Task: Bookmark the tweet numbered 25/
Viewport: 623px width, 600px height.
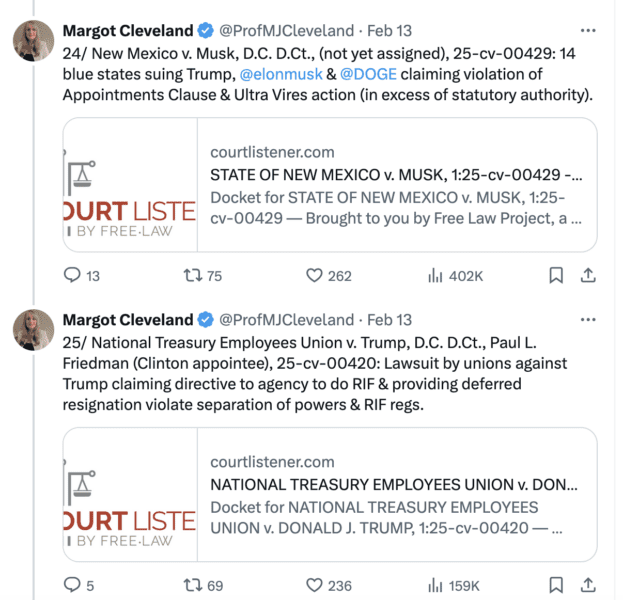Action: tap(556, 585)
